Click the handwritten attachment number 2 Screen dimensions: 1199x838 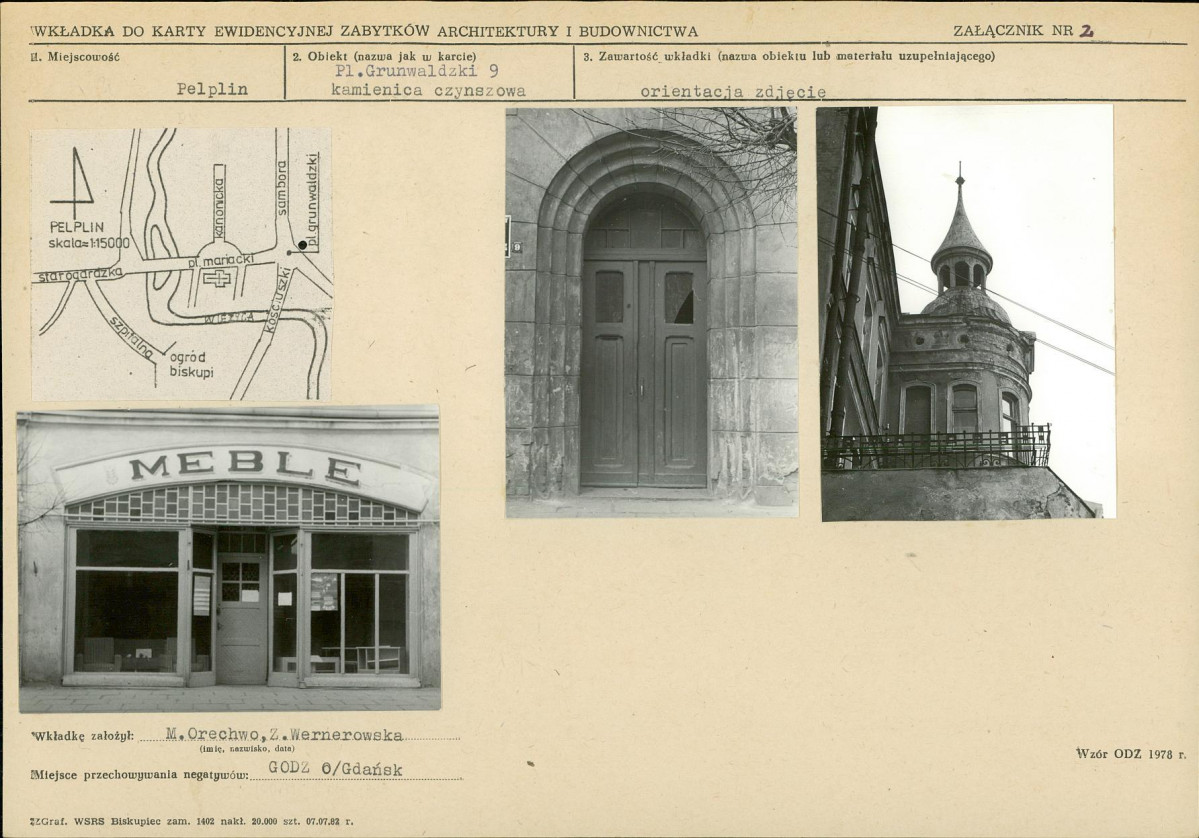1086,30
